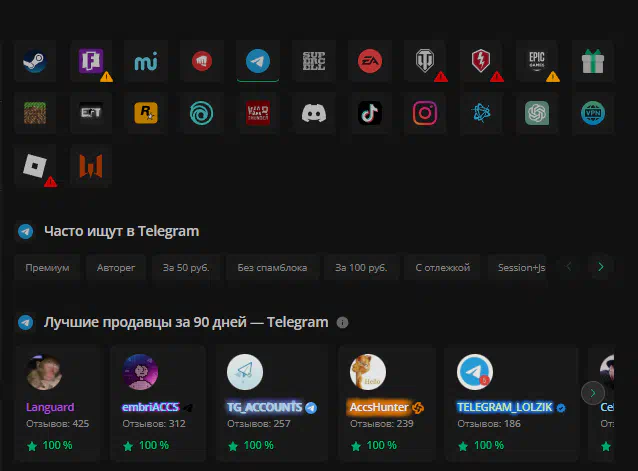Click the 100 % rating under Languard
This screenshot has width=638, height=471.
57,446
